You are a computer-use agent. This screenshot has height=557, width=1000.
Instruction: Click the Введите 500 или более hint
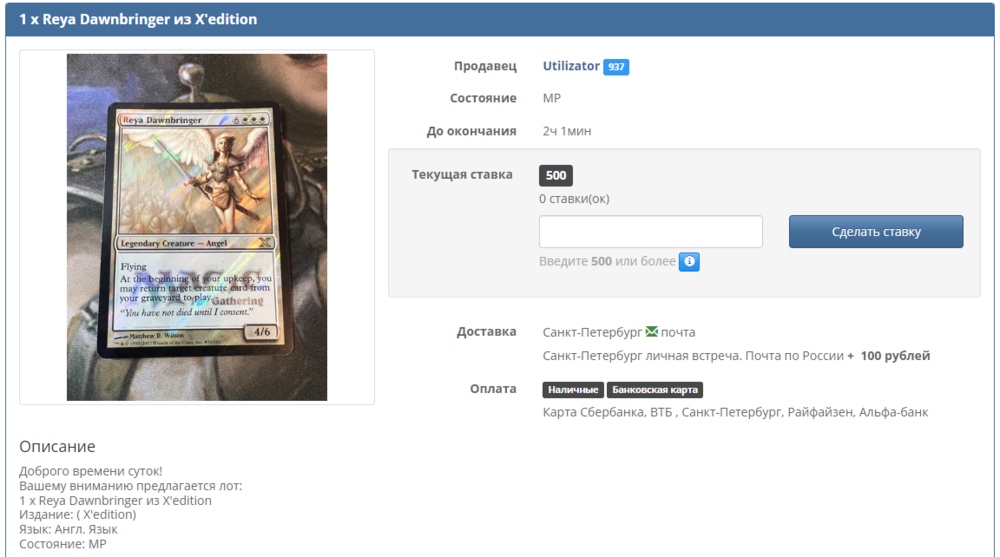pyautogui.click(x=607, y=262)
